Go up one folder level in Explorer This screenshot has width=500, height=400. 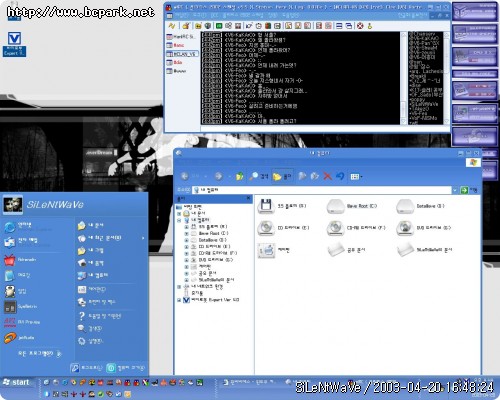[x=239, y=176]
